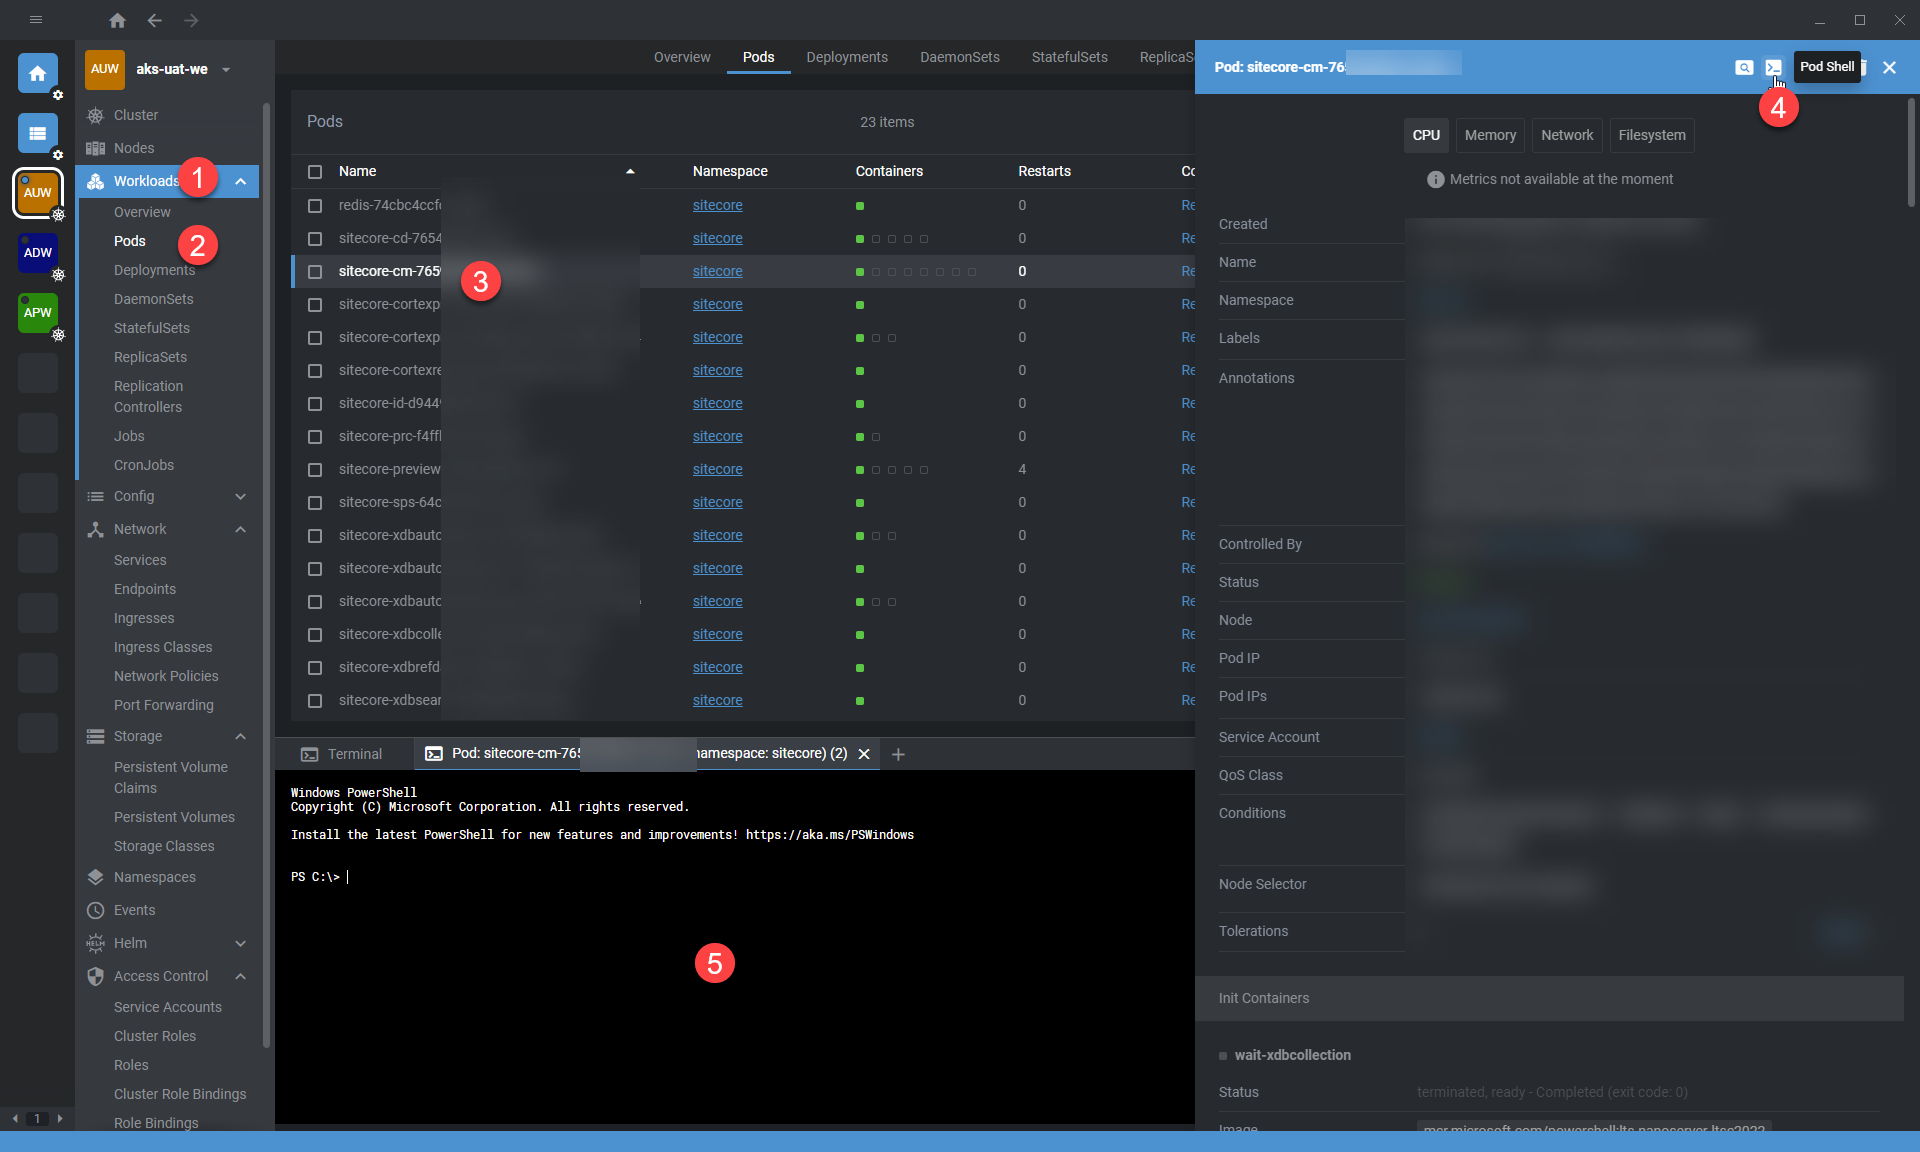Select the sitecore-preview pod checkbox
Viewport: 1920px width, 1152px height.
click(x=315, y=470)
